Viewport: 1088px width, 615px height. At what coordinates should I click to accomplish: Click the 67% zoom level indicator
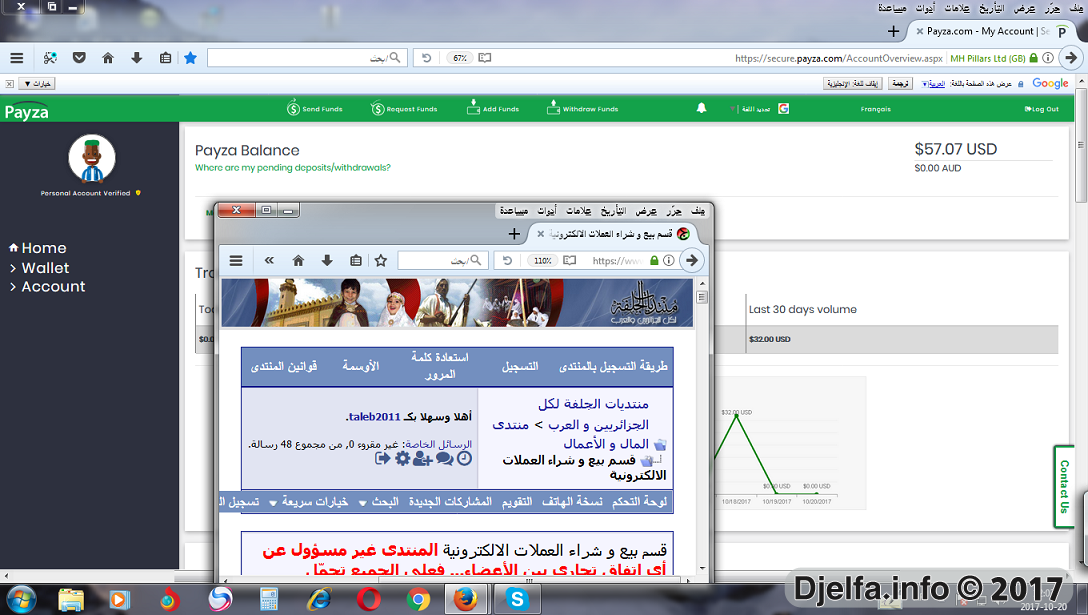coord(459,58)
